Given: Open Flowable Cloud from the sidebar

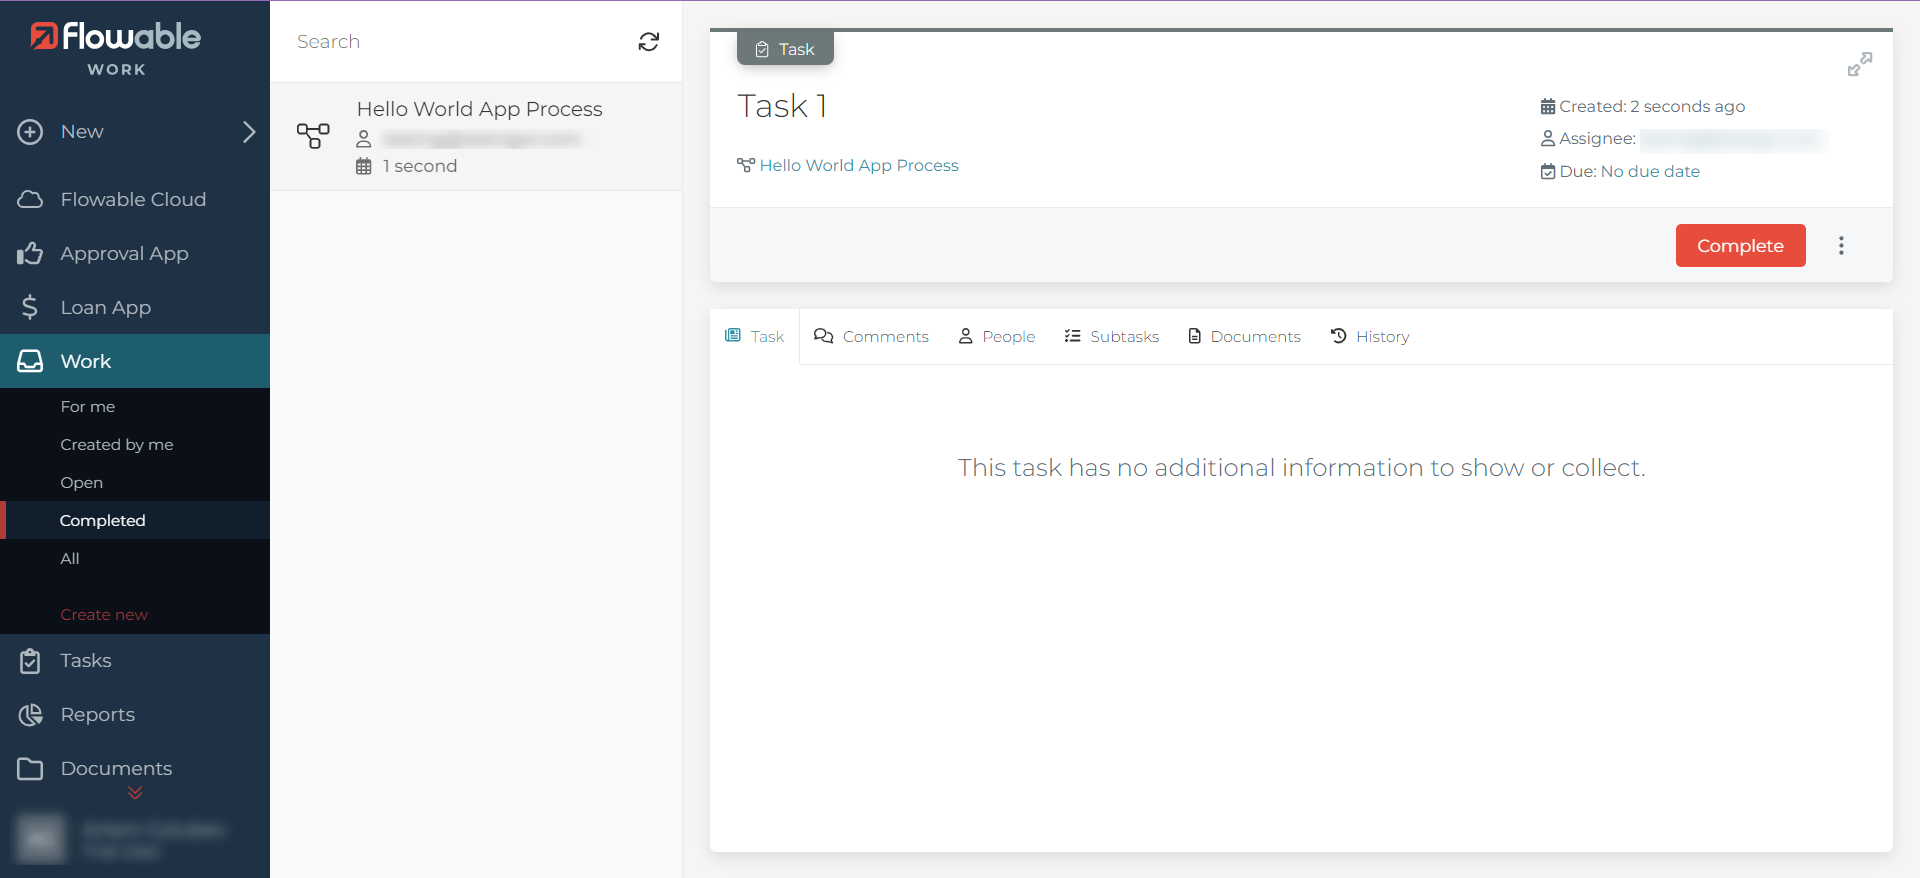Looking at the screenshot, I should 133,199.
